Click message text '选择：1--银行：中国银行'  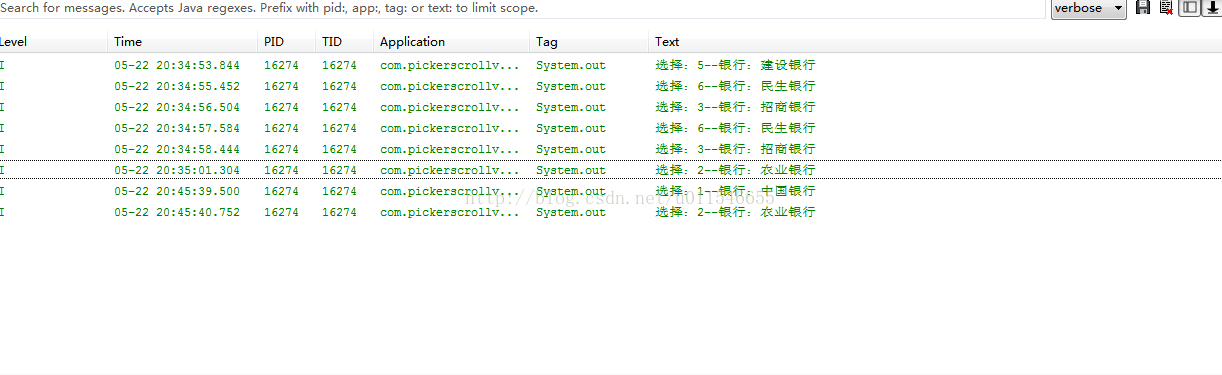735,191
